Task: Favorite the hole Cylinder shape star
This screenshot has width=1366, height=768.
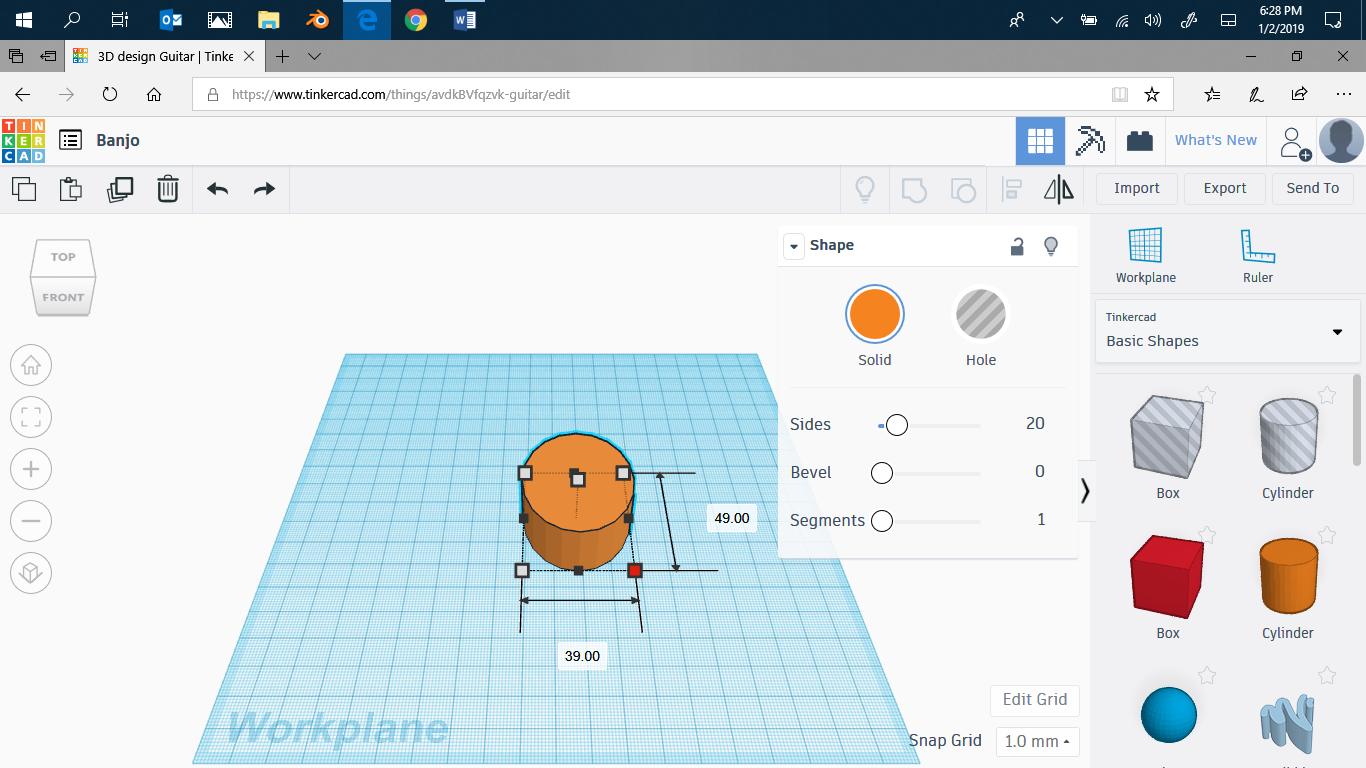Action: point(1327,395)
